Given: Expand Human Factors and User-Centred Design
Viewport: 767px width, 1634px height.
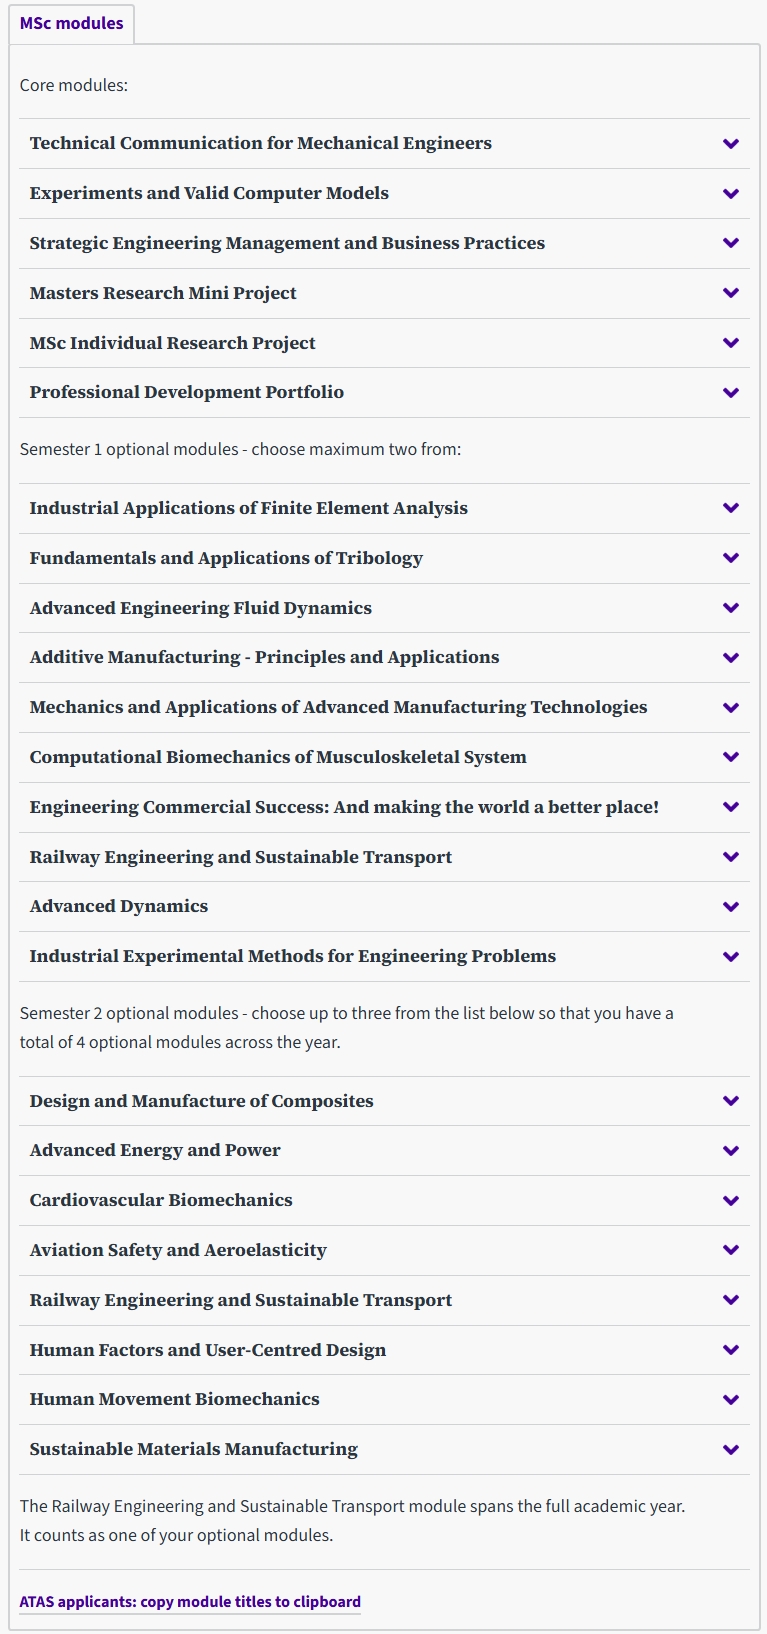Looking at the screenshot, I should tap(207, 1350).
